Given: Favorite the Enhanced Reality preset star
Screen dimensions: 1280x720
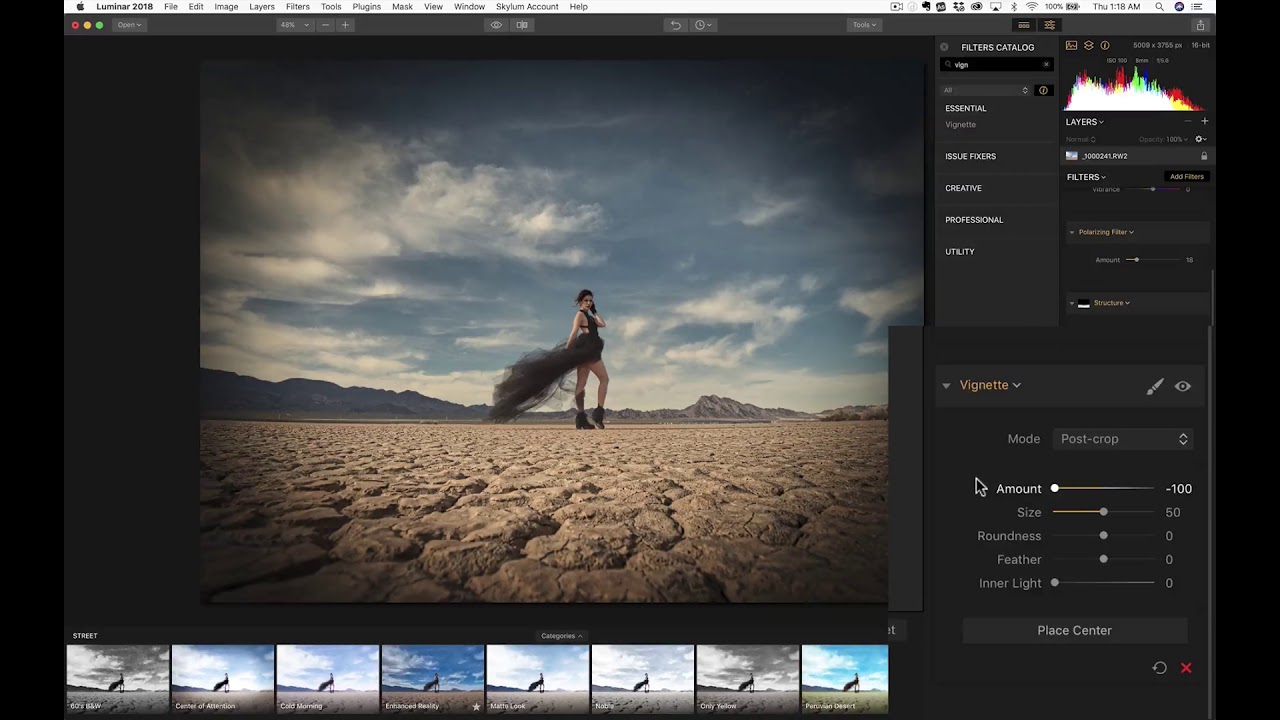Looking at the screenshot, I should (x=476, y=706).
